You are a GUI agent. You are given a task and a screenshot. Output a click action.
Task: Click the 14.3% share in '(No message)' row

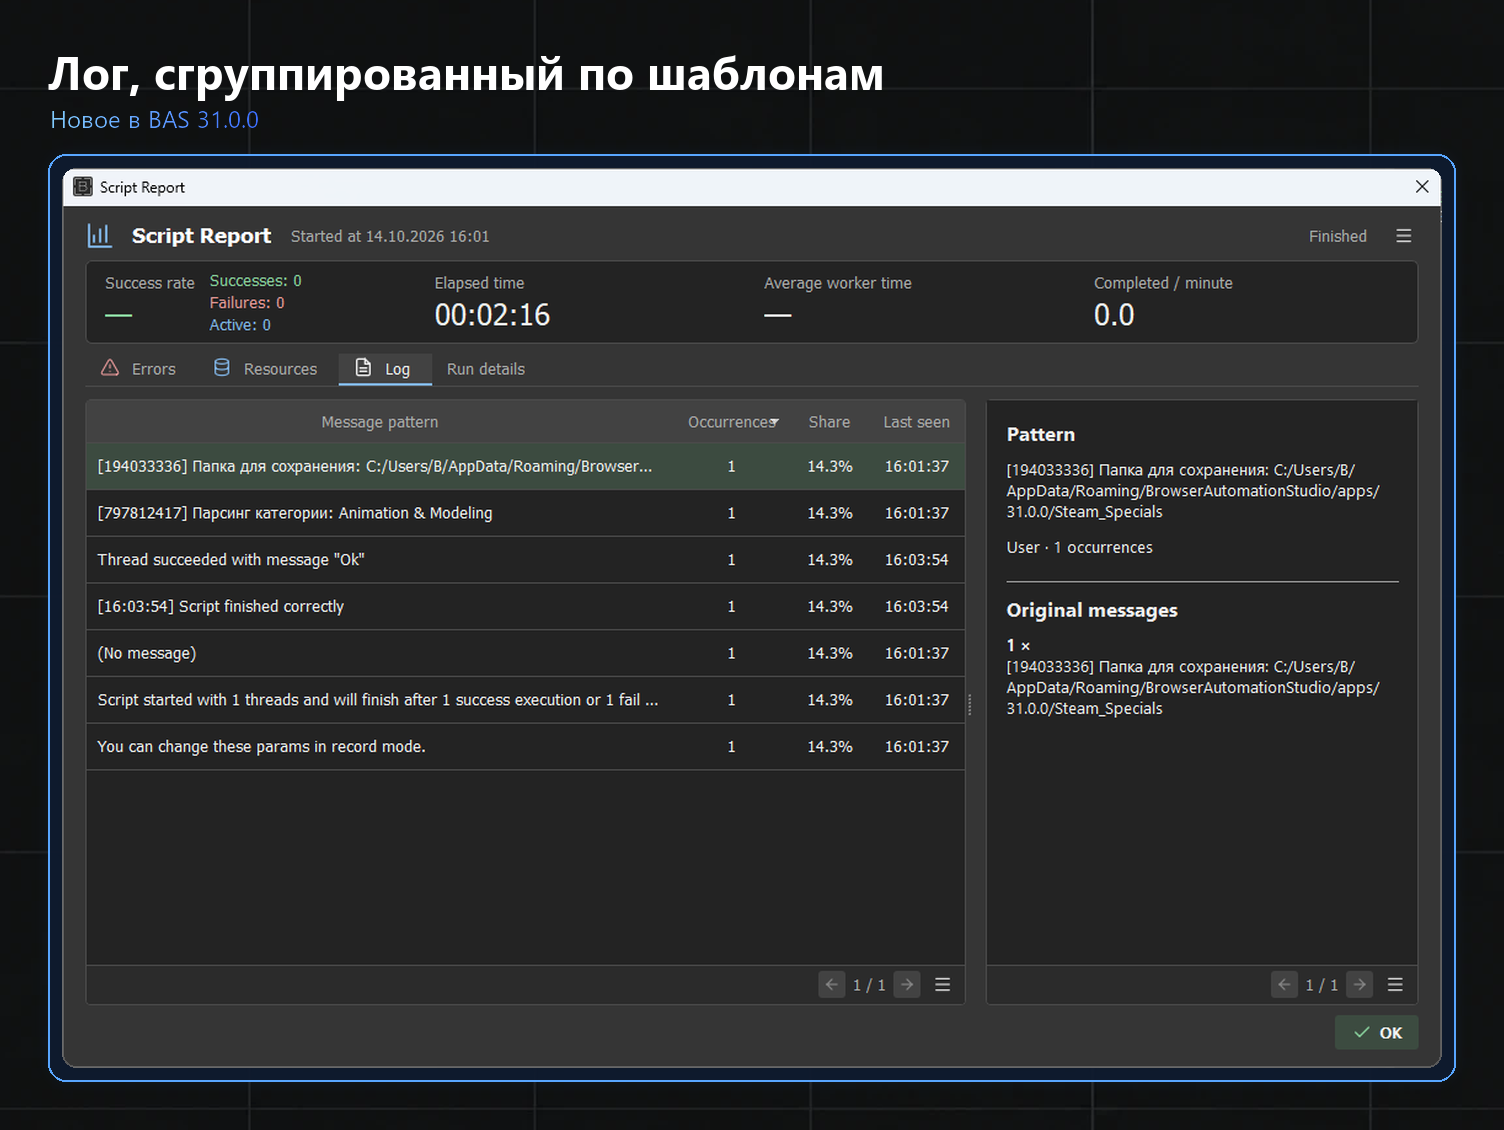click(830, 653)
